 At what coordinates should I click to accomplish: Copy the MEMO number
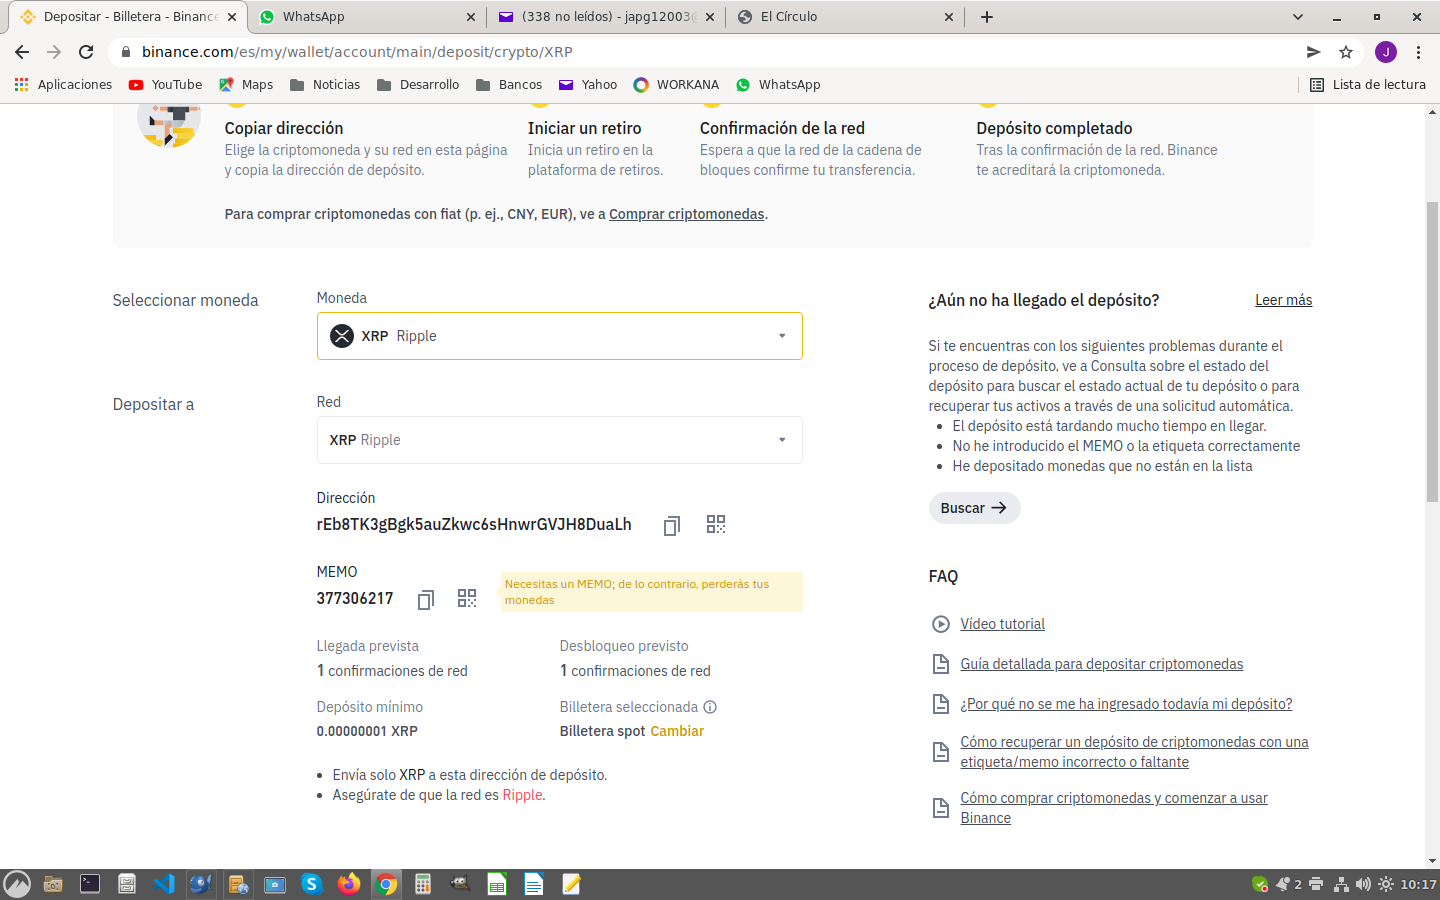click(x=425, y=599)
